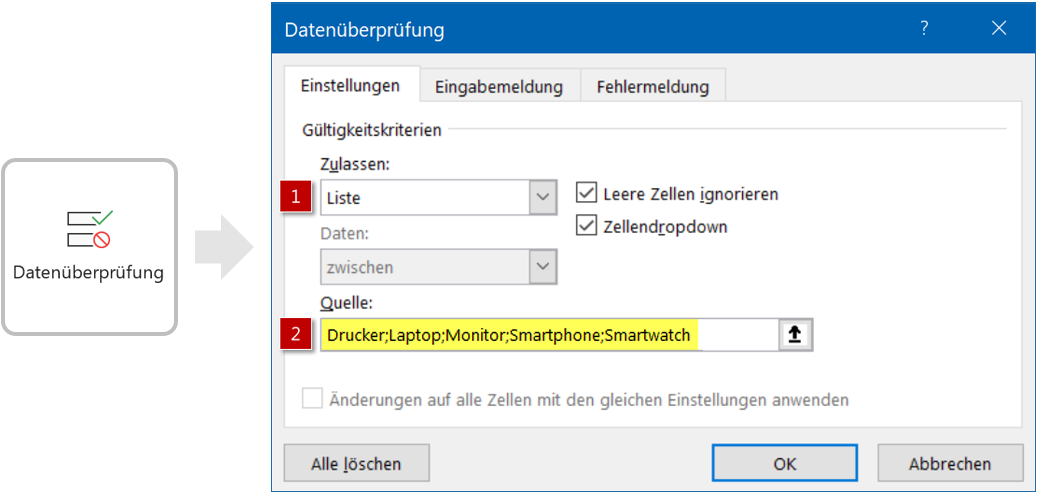Viewport: 1037px width, 493px height.
Task: Click the collapse dialog arrow beside Quelle
Action: 795,336
